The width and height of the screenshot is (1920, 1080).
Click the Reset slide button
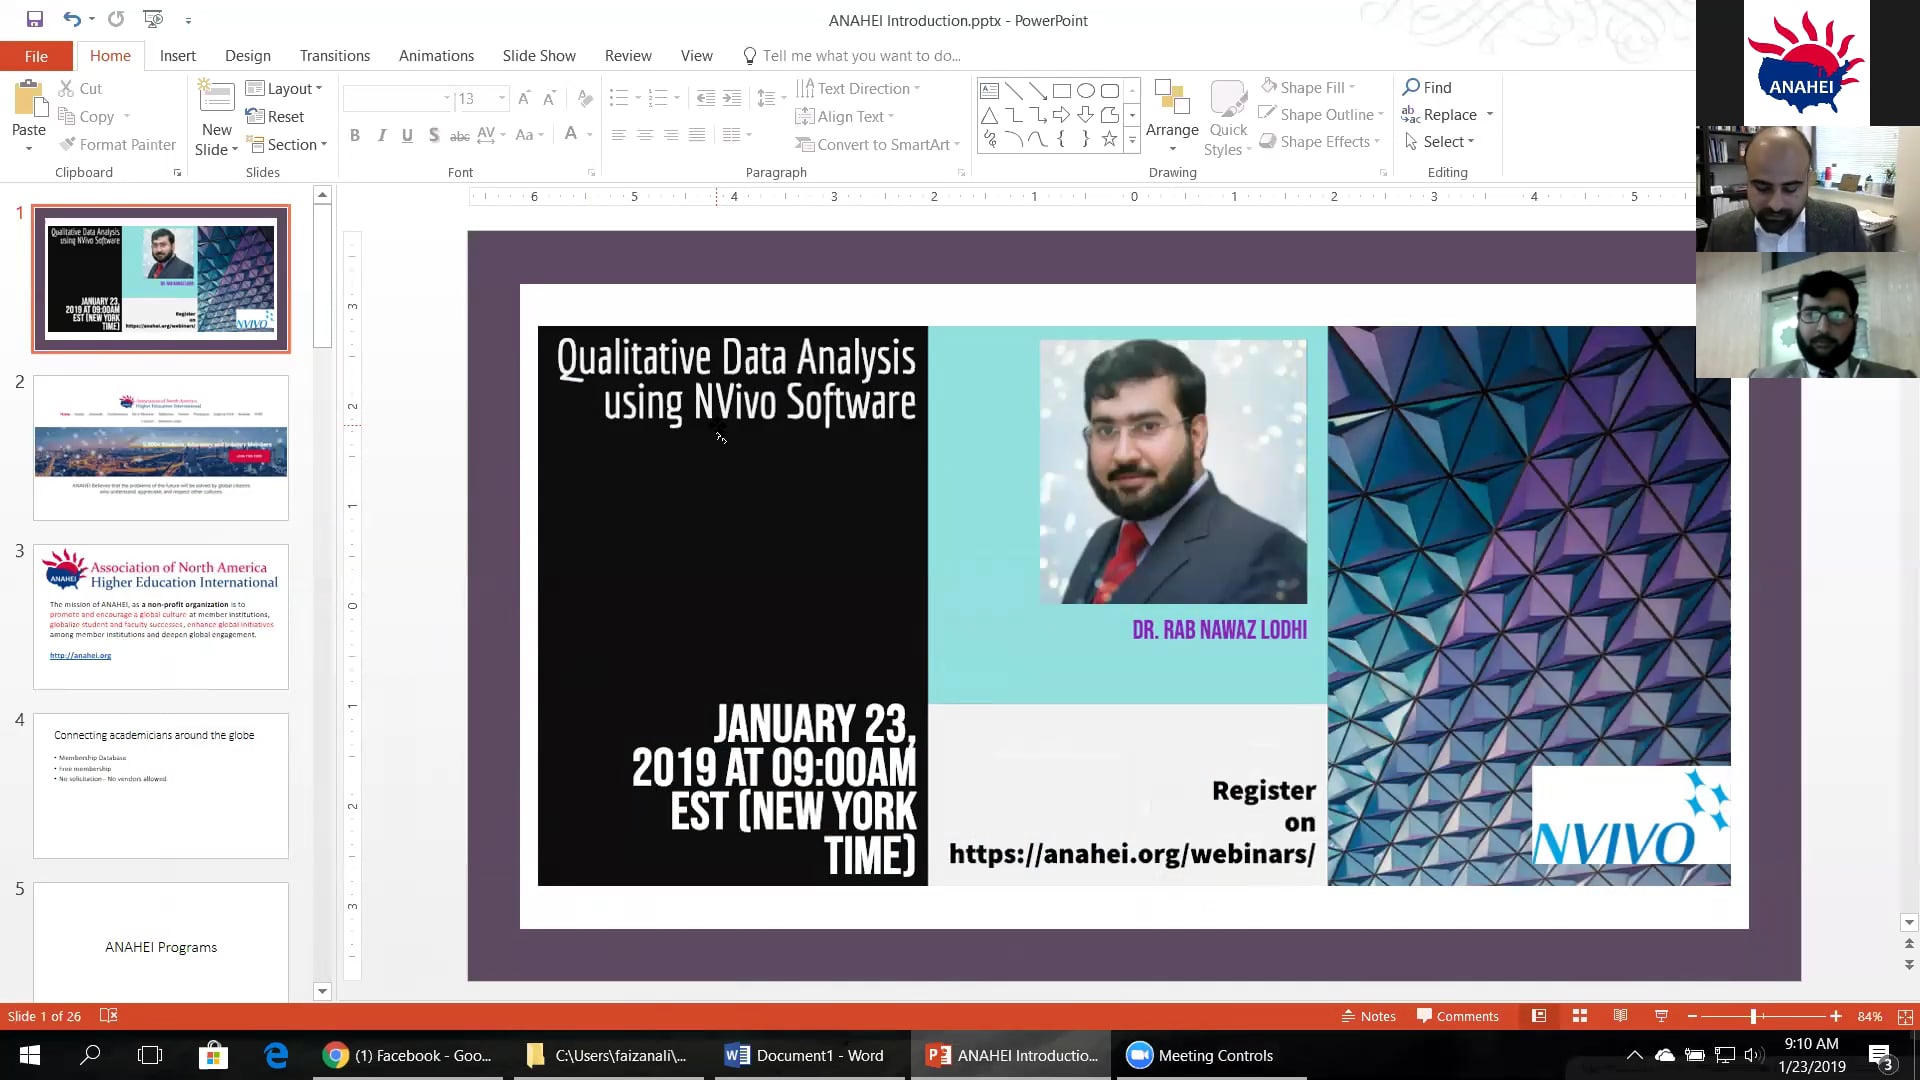tap(275, 116)
